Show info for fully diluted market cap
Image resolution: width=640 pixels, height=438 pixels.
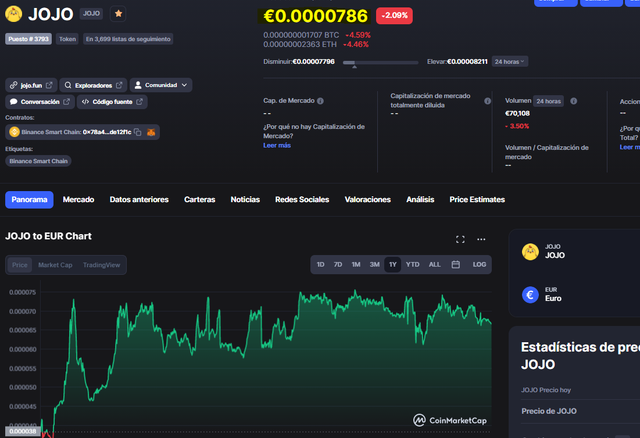coord(487,101)
